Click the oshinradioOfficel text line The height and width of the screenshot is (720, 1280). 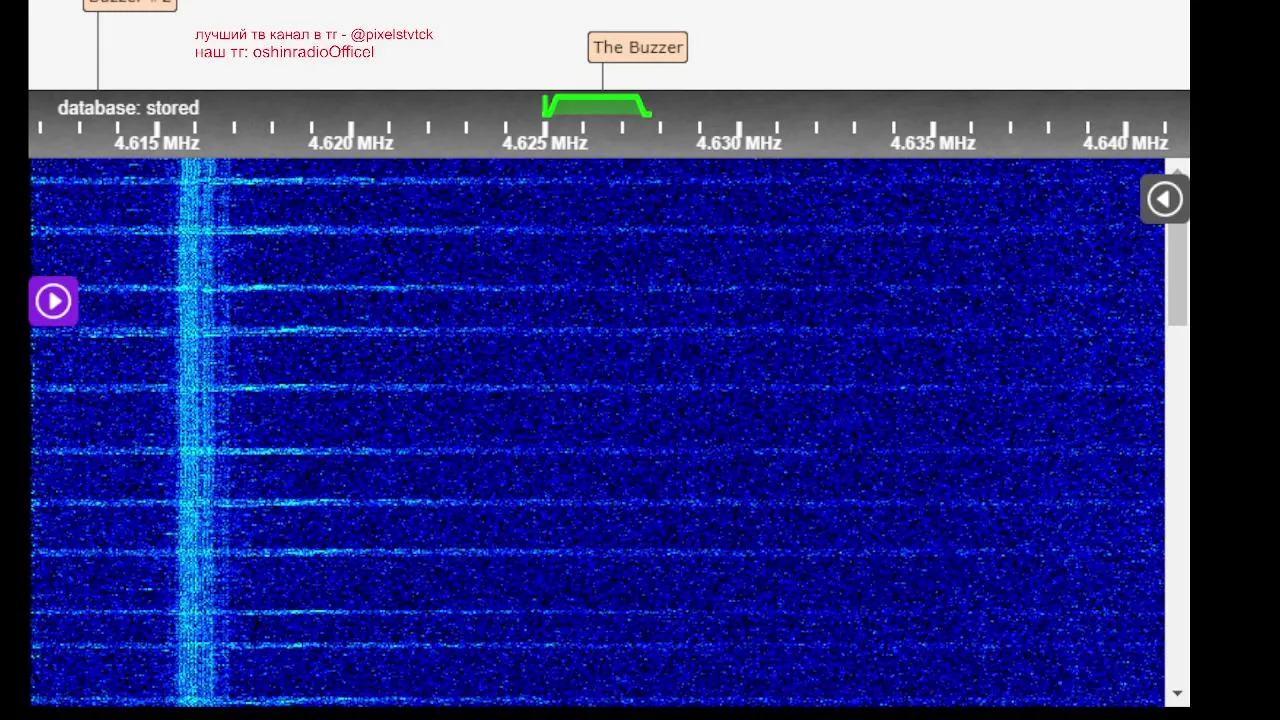[x=284, y=52]
